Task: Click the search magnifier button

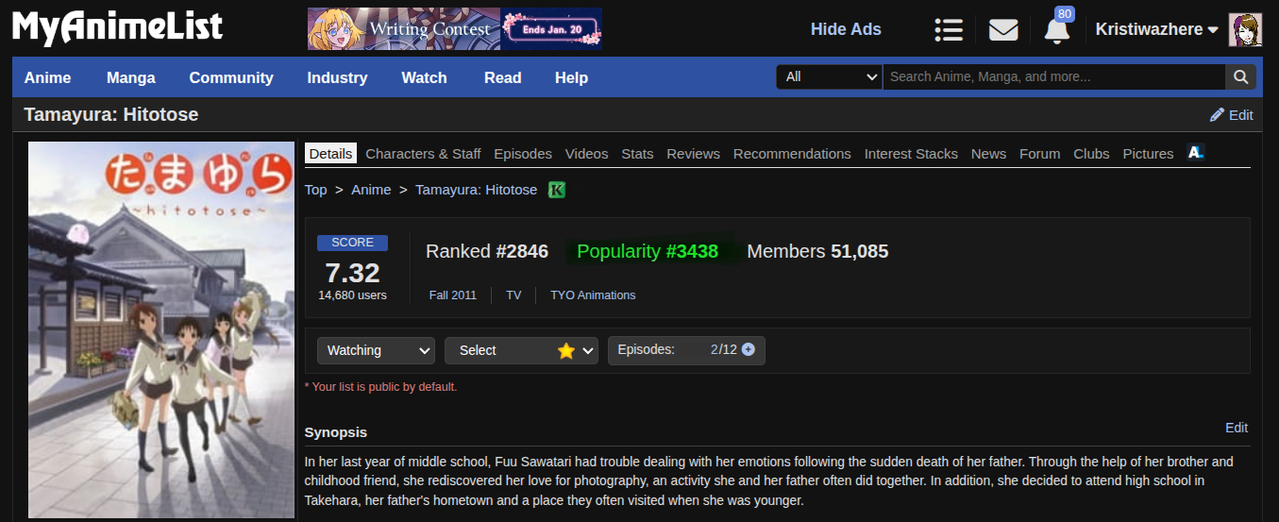Action: click(x=1240, y=77)
